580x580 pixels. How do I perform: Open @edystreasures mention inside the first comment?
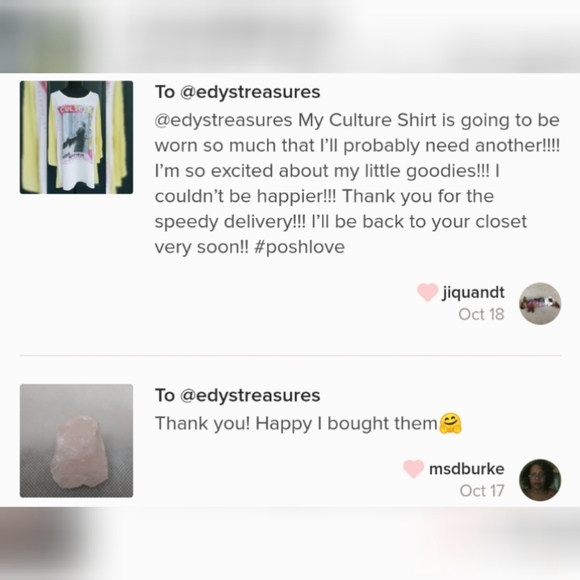(x=223, y=120)
